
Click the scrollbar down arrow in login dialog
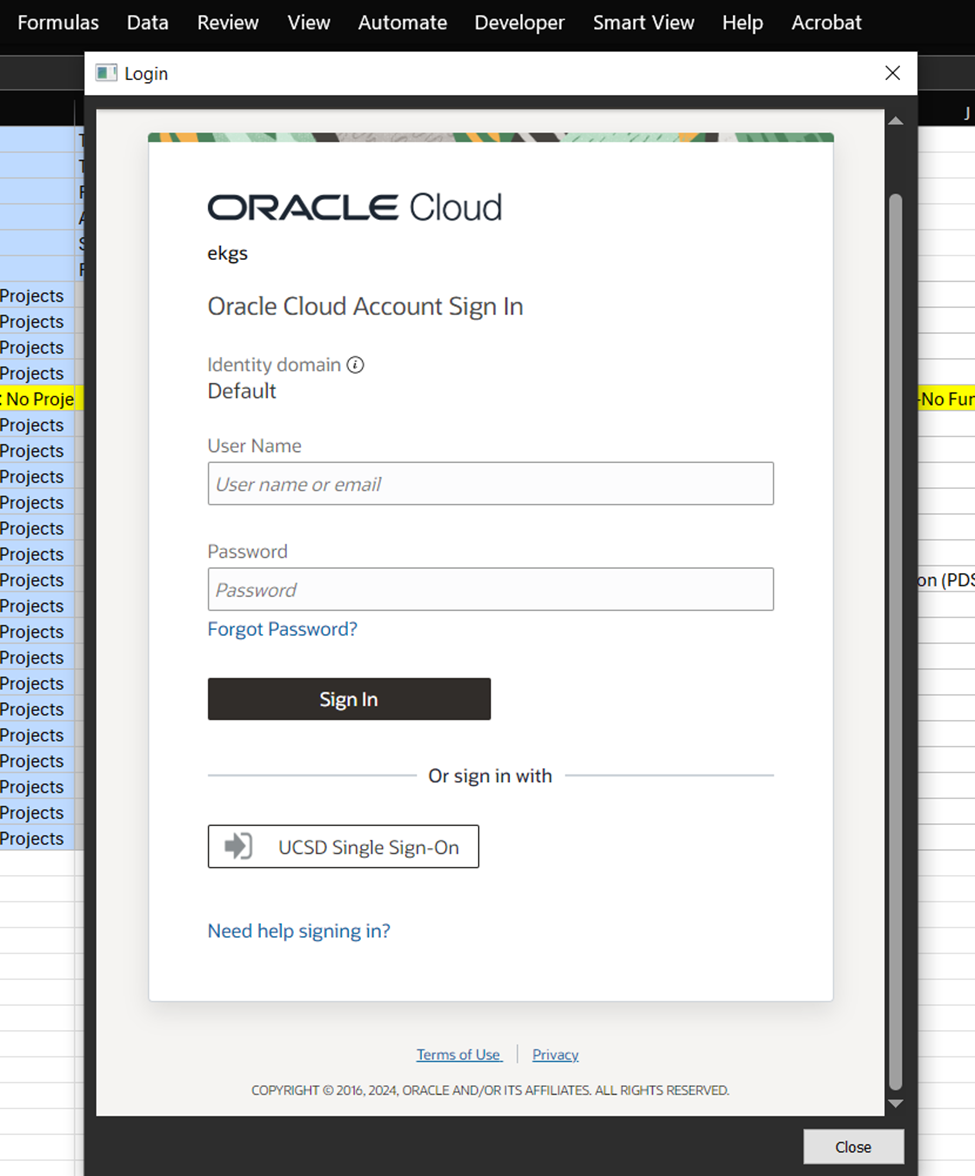896,1103
